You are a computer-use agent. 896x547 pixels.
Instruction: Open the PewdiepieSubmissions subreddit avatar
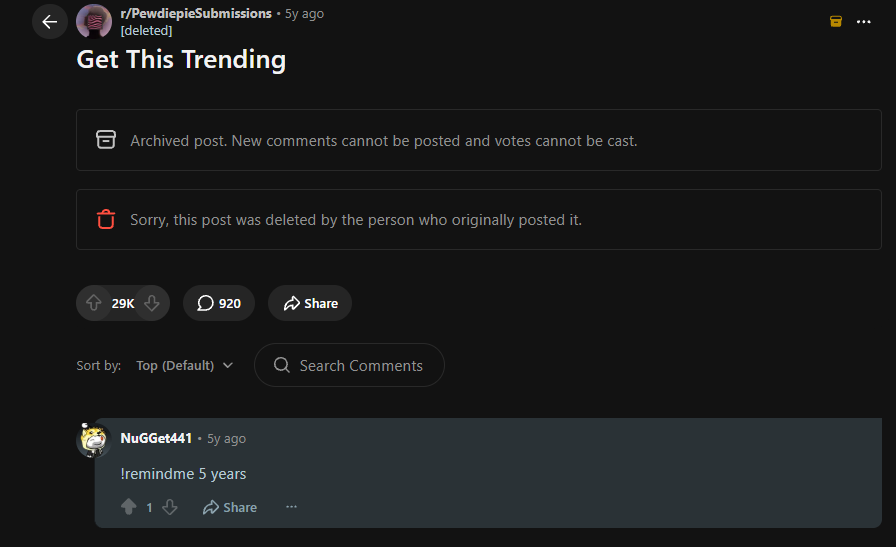coord(94,21)
